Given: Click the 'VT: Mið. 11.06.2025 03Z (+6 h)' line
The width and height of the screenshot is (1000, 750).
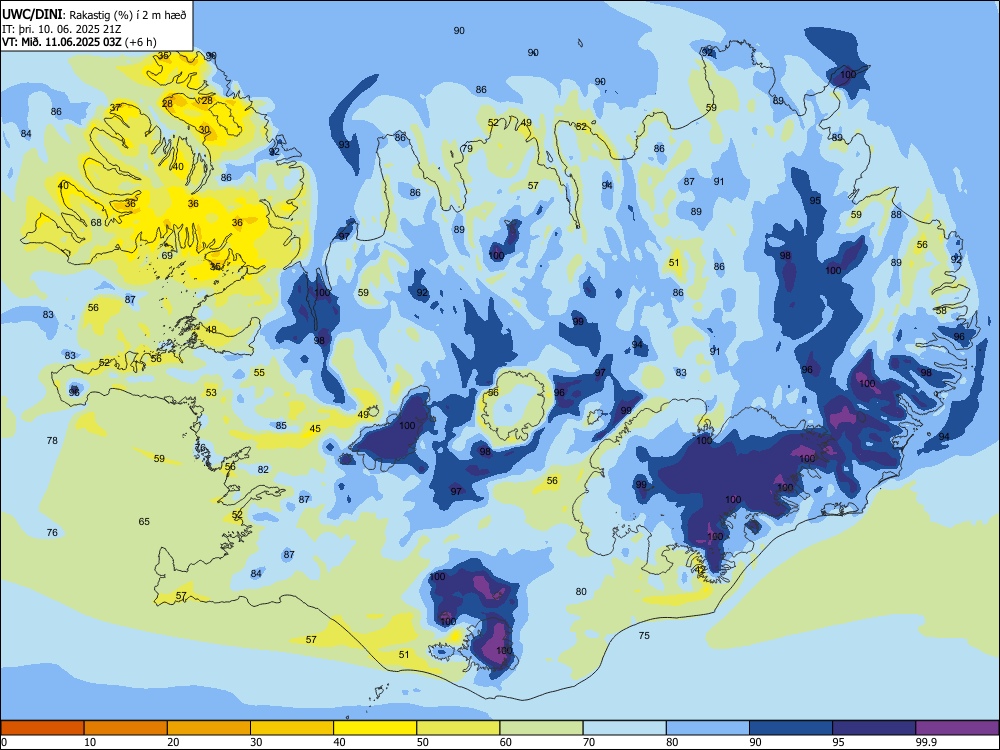Looking at the screenshot, I should pos(79,42).
